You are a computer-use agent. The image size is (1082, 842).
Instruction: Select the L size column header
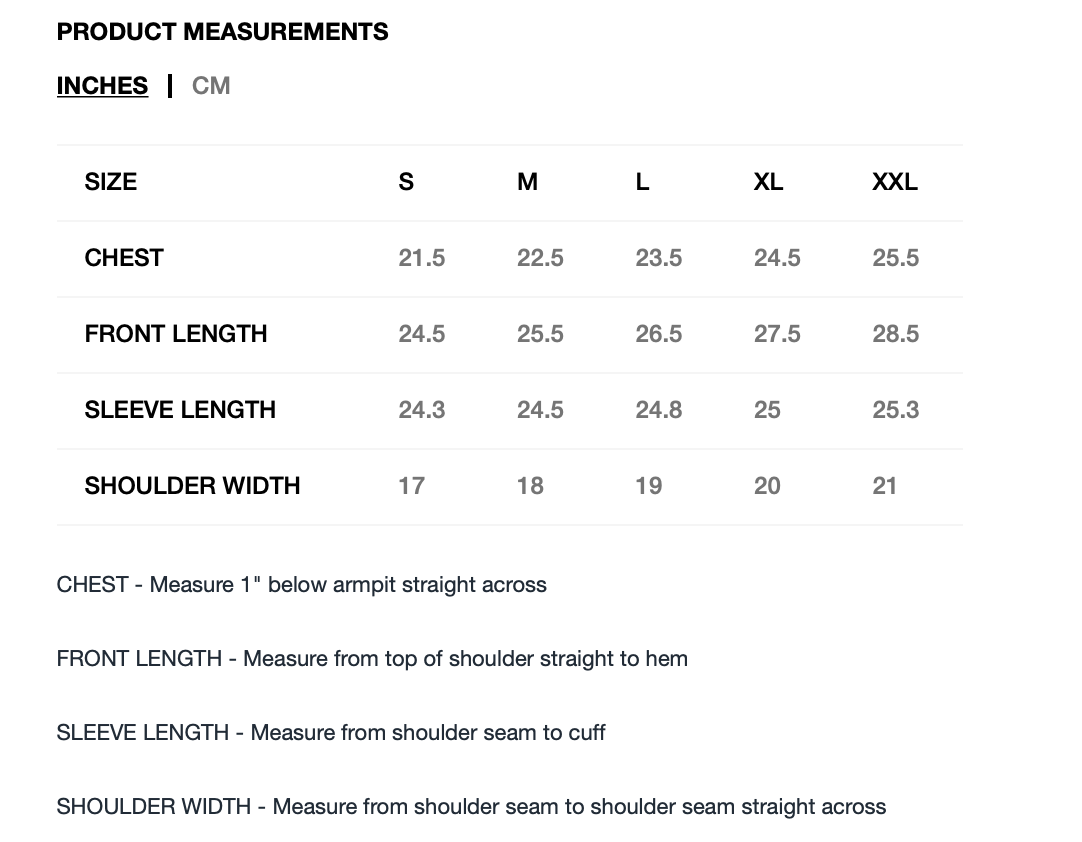[x=642, y=182]
